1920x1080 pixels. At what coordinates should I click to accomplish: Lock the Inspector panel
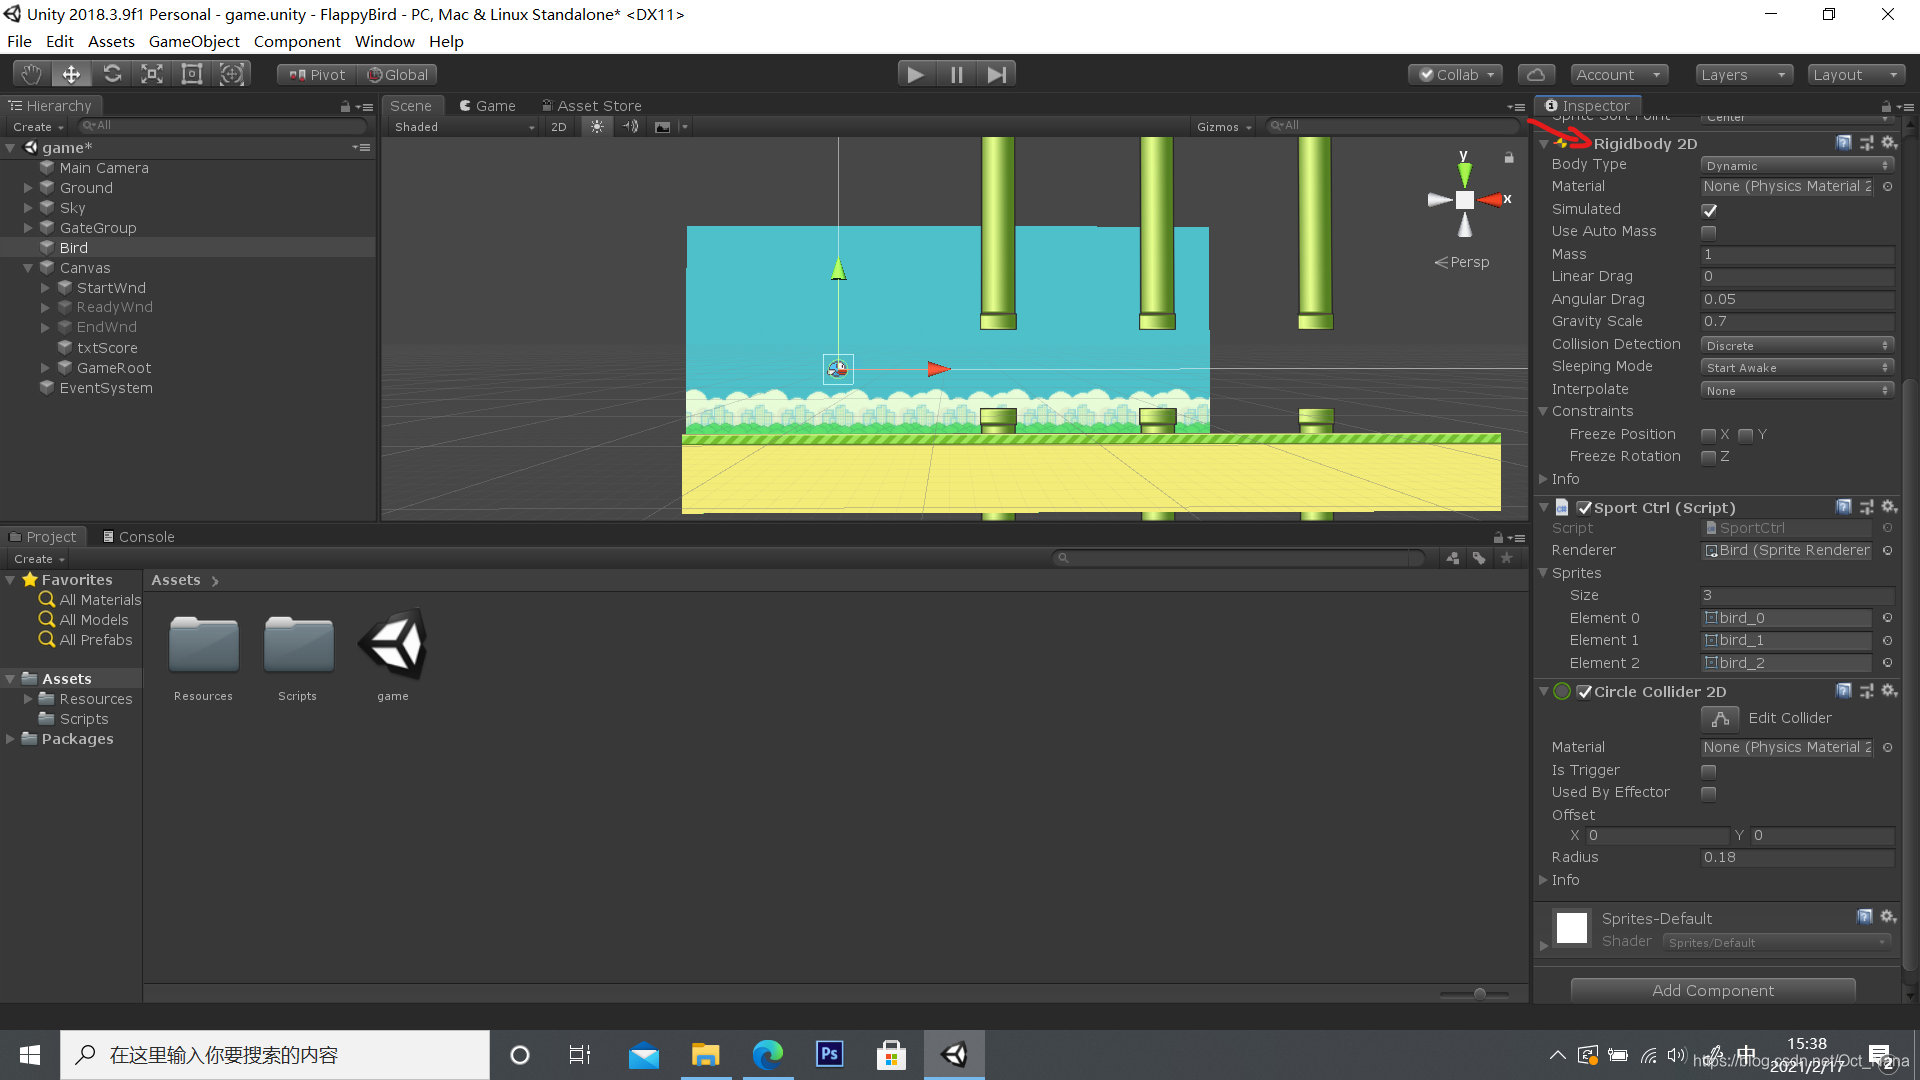[1886, 106]
